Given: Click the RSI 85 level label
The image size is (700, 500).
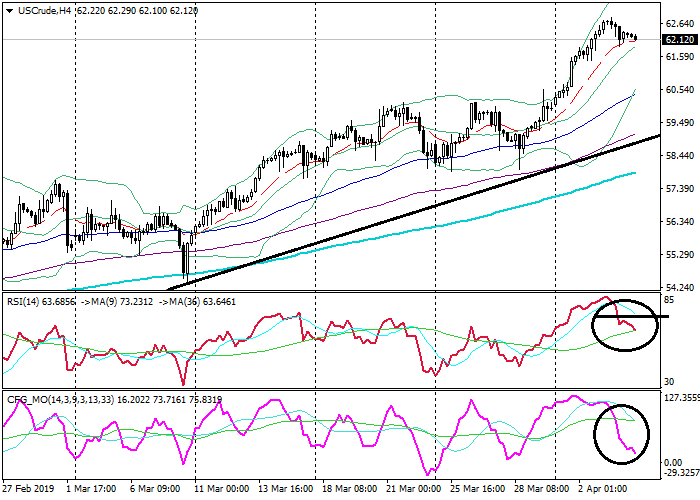Looking at the screenshot, I should coord(671,300).
